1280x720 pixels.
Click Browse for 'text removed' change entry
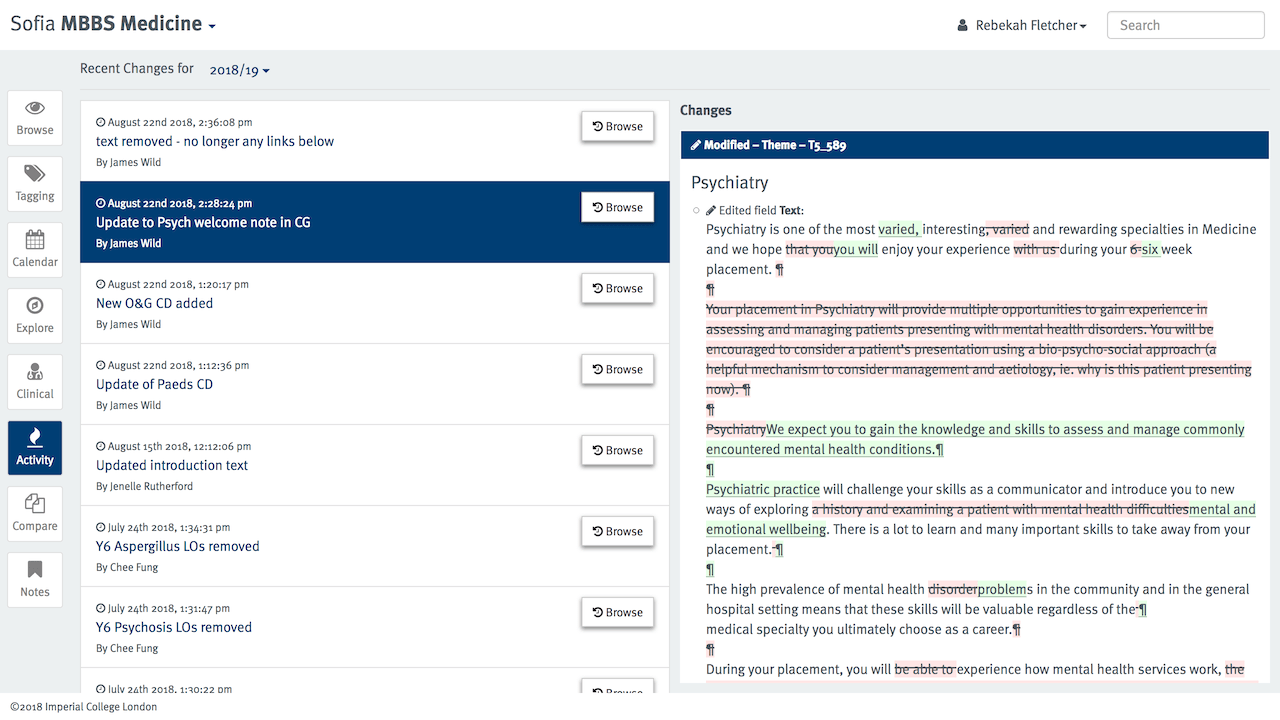(x=617, y=127)
